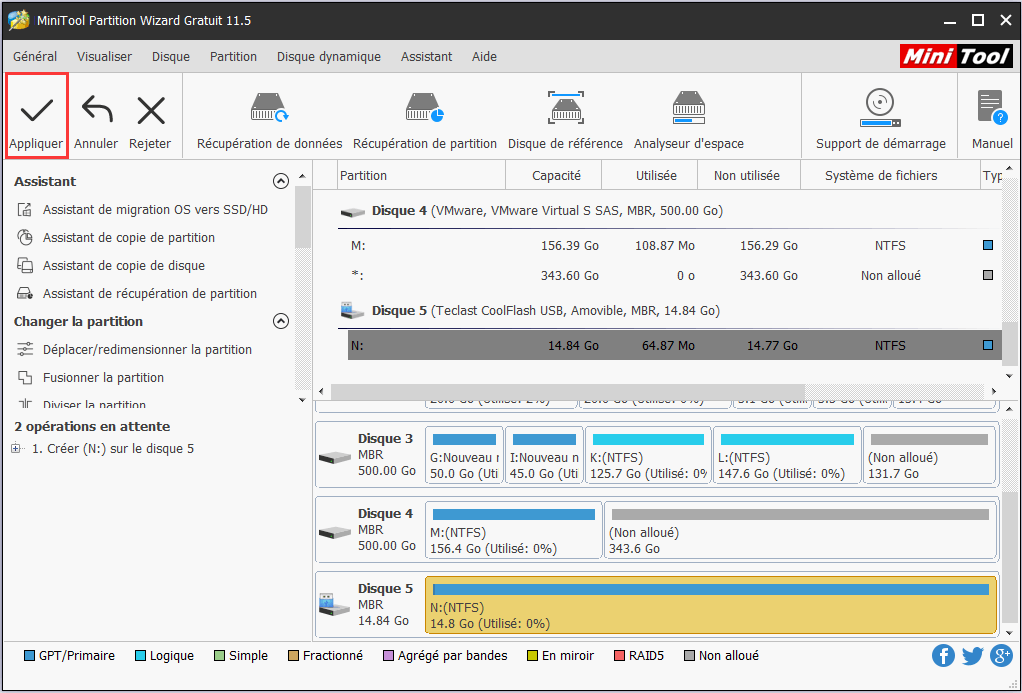Open the Manuel help icon
The width and height of the screenshot is (1022, 693).
(x=992, y=108)
